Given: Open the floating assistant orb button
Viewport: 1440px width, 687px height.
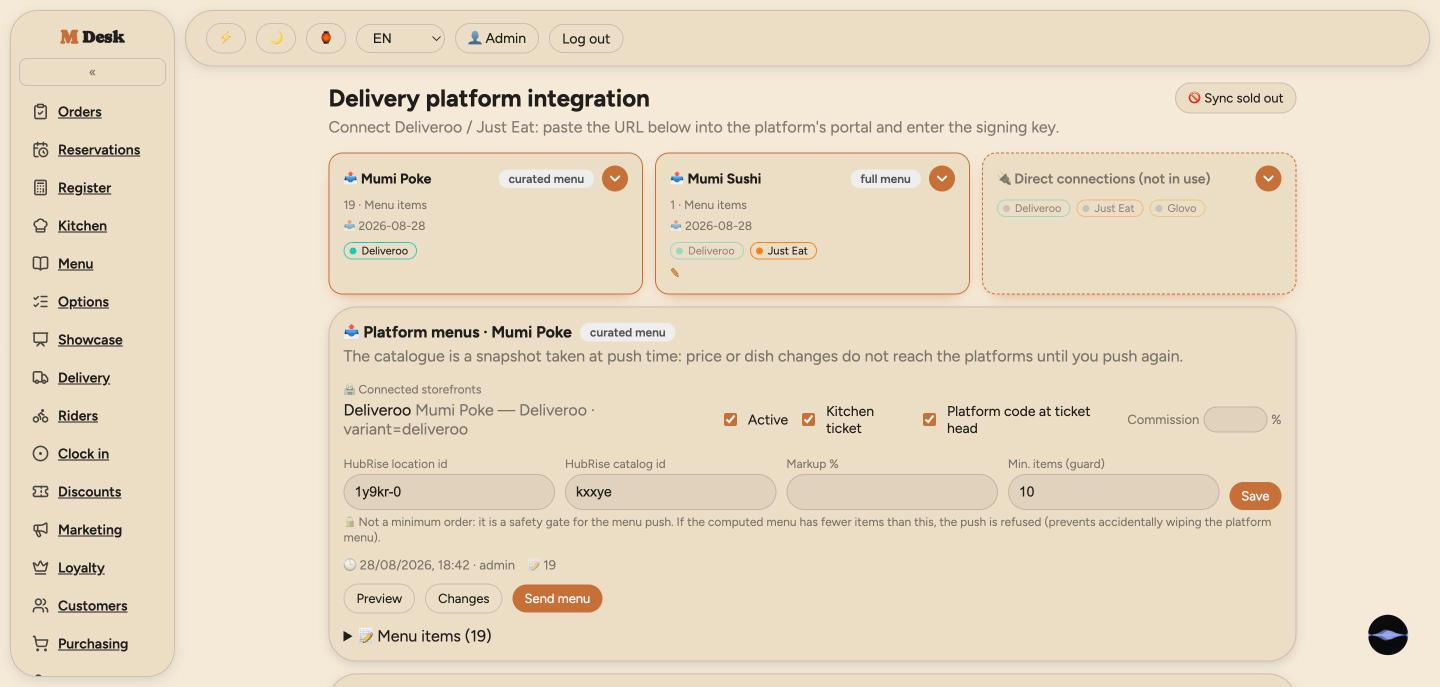Looking at the screenshot, I should click(1388, 635).
